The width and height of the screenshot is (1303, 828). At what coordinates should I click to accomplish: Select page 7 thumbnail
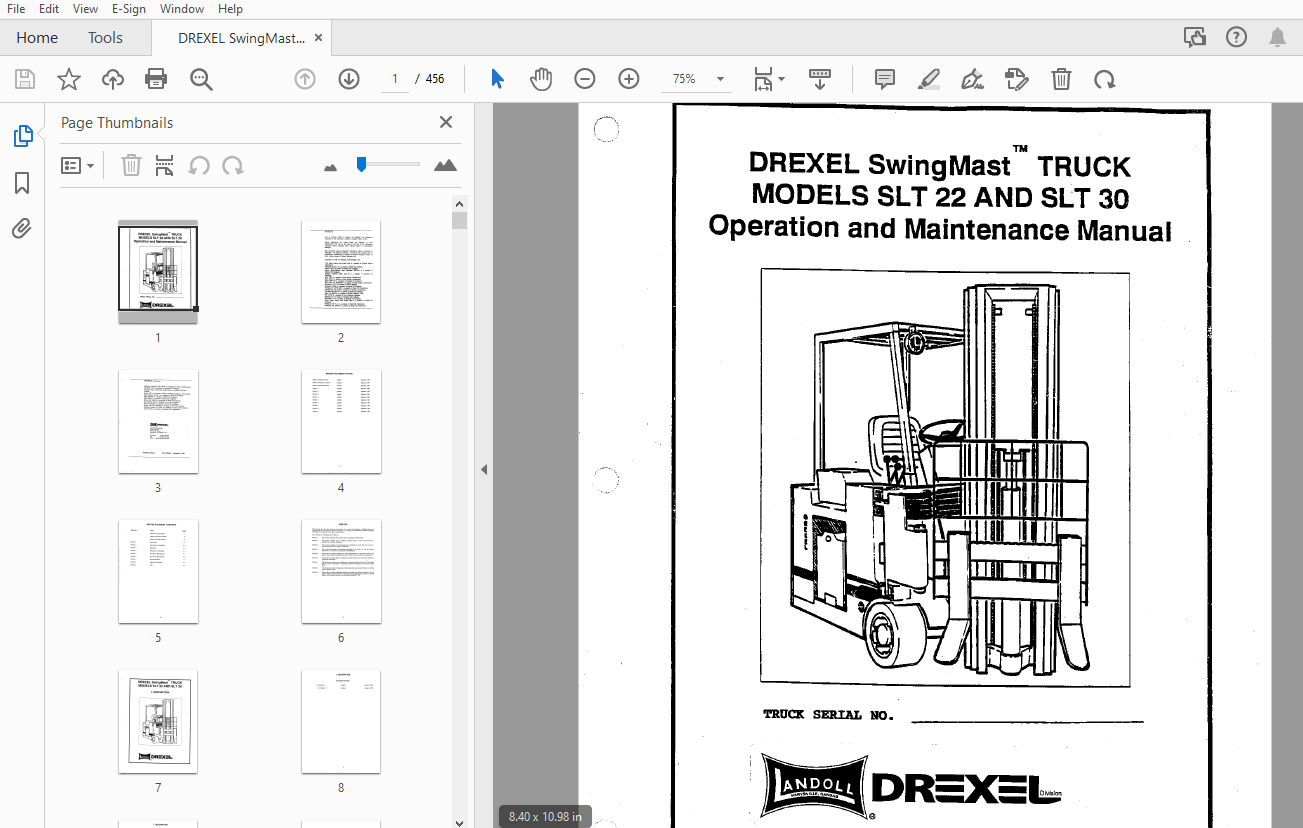[158, 721]
